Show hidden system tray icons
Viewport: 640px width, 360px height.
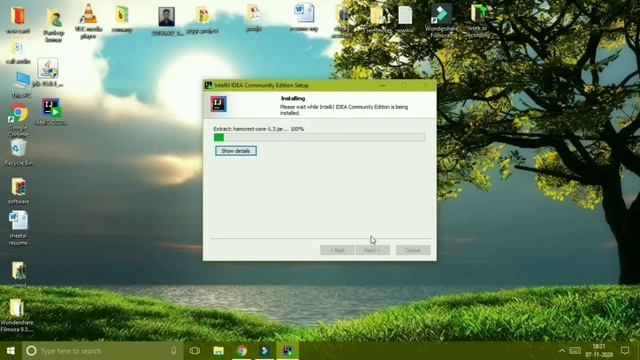point(562,351)
